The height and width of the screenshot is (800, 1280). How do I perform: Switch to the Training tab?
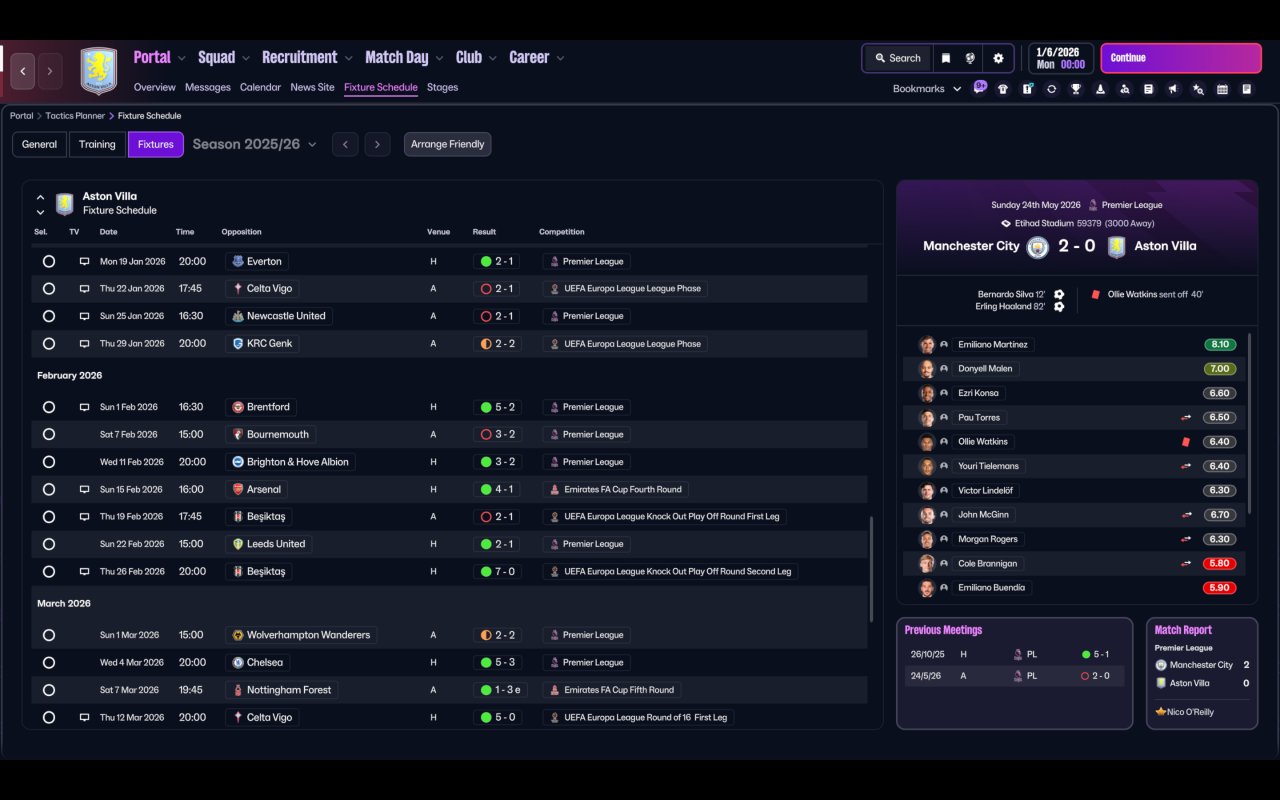97,145
